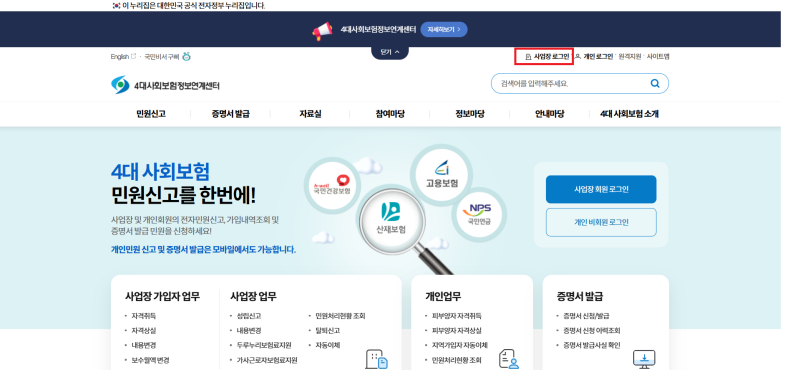This screenshot has width=800, height=370.
Task: Open 자격취득 under 사업장 가입자 업무
Action: pyautogui.click(x=143, y=316)
